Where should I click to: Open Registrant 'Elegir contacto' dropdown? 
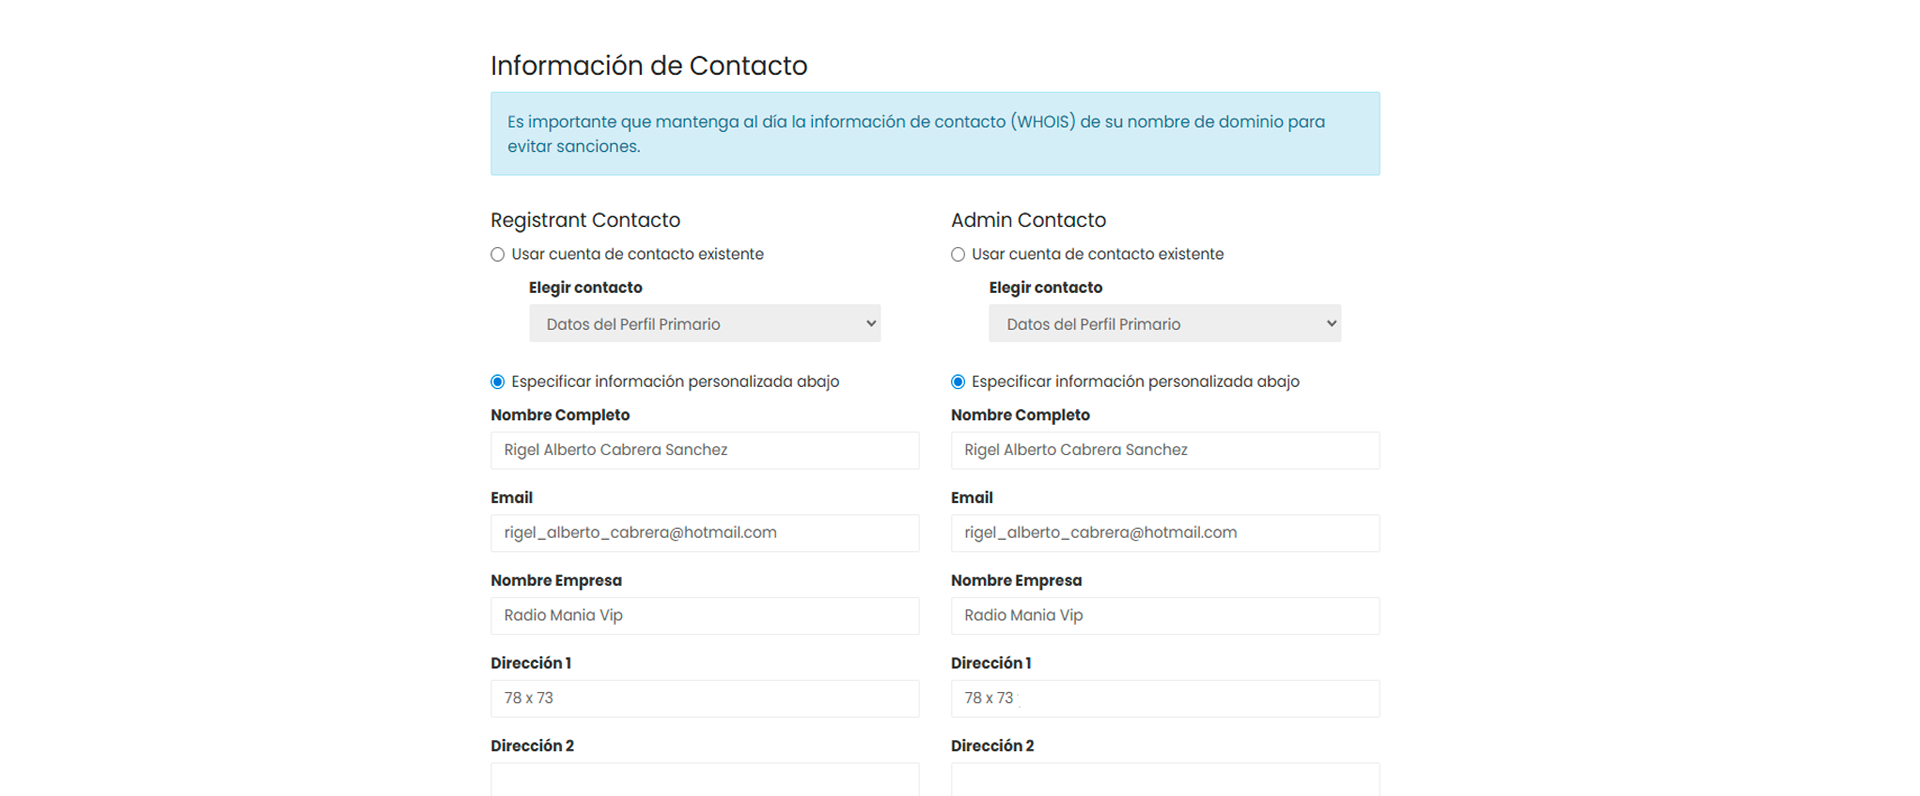click(x=704, y=324)
